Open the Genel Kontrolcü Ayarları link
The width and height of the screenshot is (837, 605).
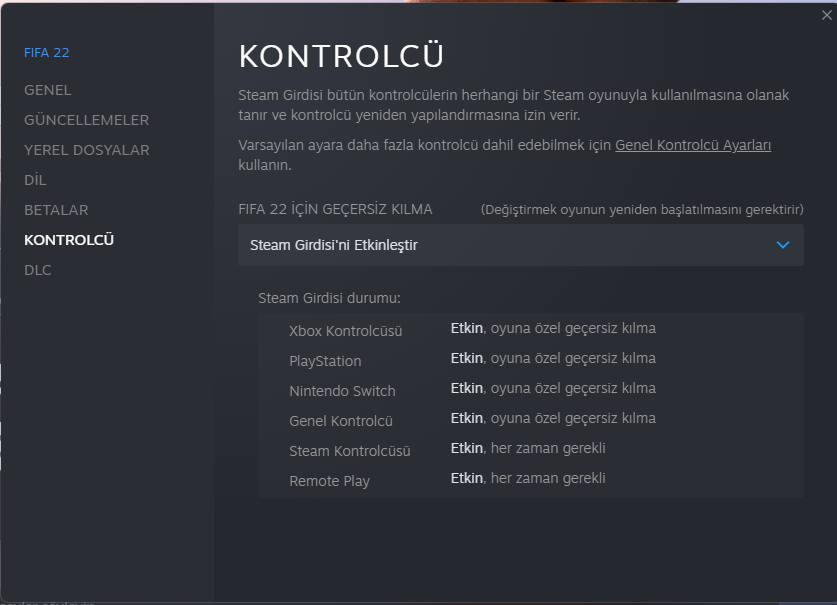(693, 145)
